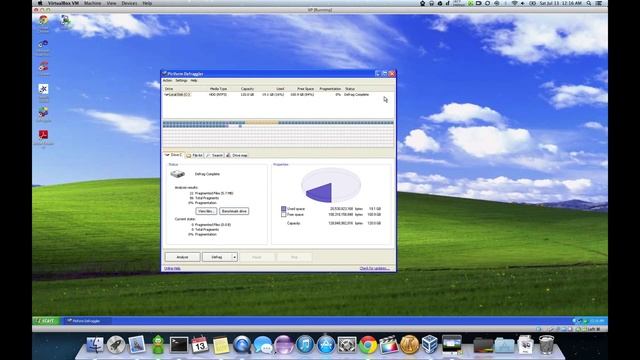Open the VirtualBox cube Dock icon
640x360 pixels.
430,344
